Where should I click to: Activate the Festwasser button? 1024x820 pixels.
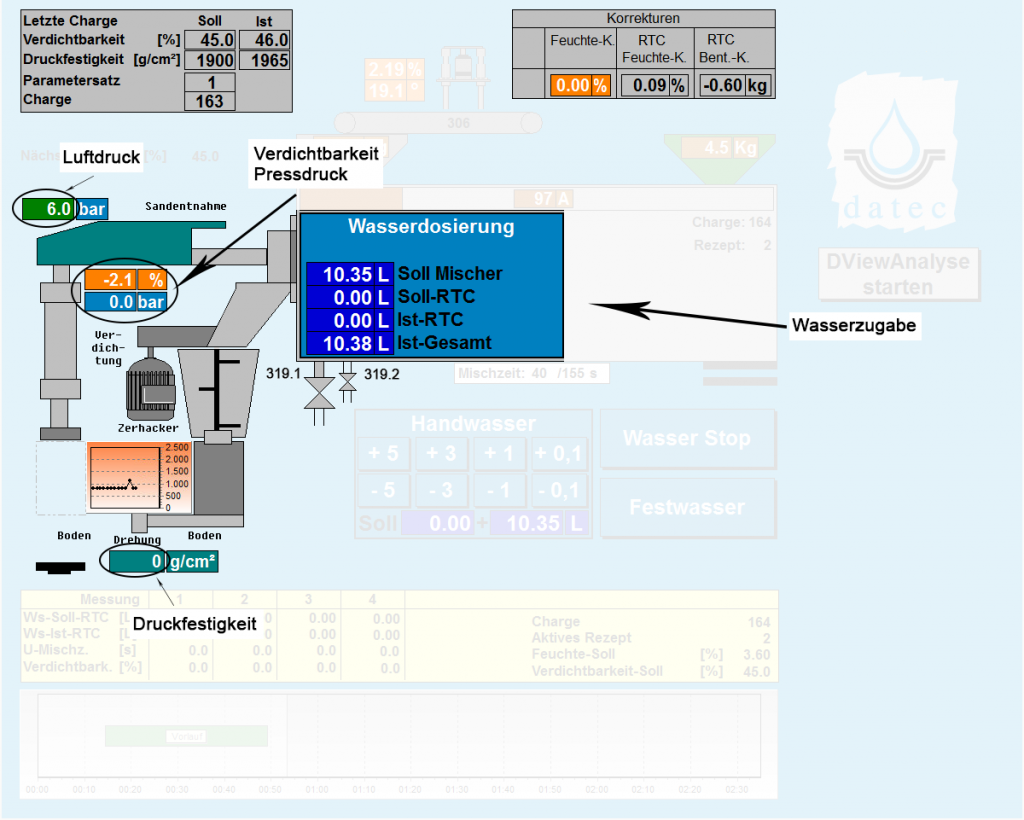687,507
